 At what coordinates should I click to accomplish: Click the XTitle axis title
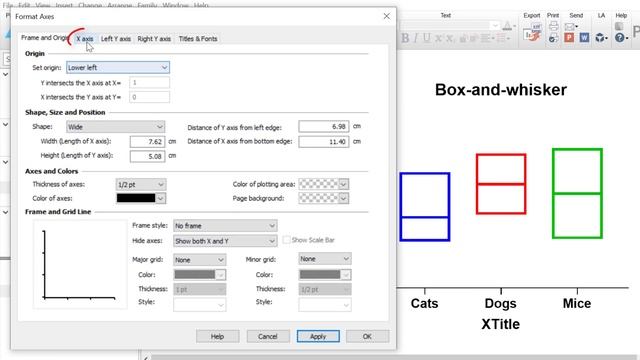click(x=500, y=324)
